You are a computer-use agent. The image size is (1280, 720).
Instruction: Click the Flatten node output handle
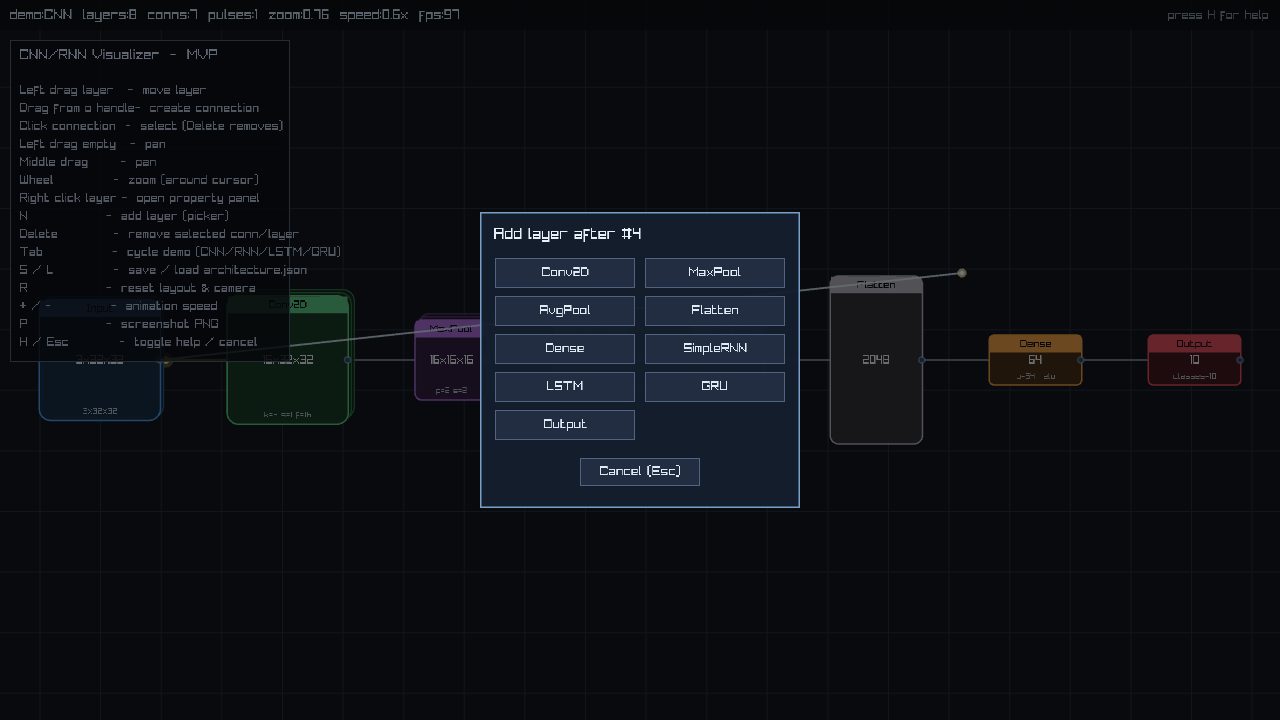[922, 360]
